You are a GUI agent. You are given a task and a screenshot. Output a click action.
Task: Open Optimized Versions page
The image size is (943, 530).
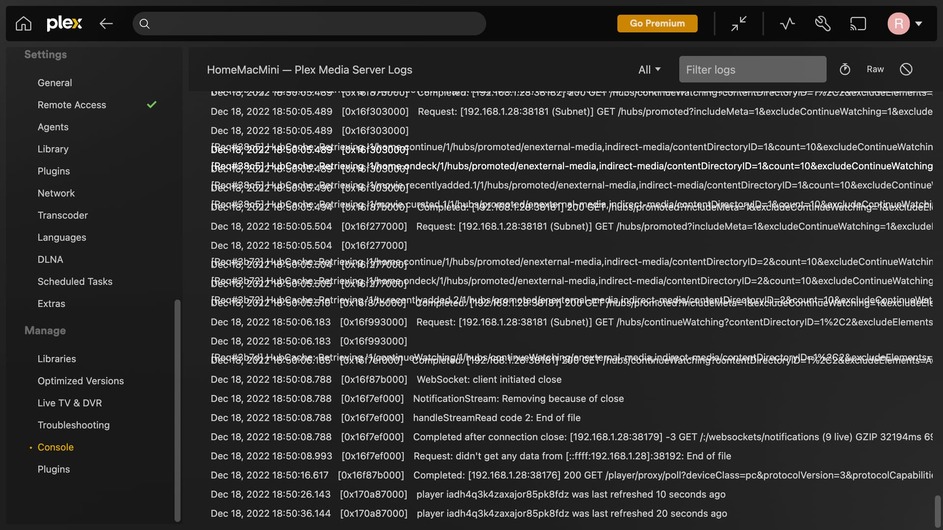(x=81, y=381)
